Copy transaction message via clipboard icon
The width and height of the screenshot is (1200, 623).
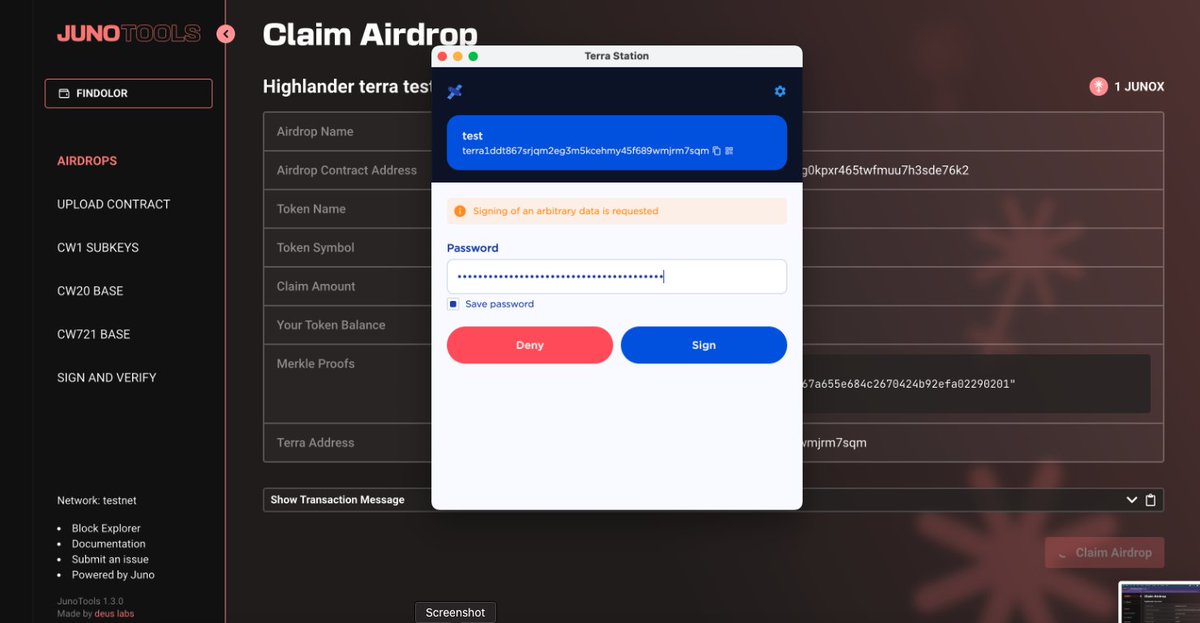coord(1151,500)
